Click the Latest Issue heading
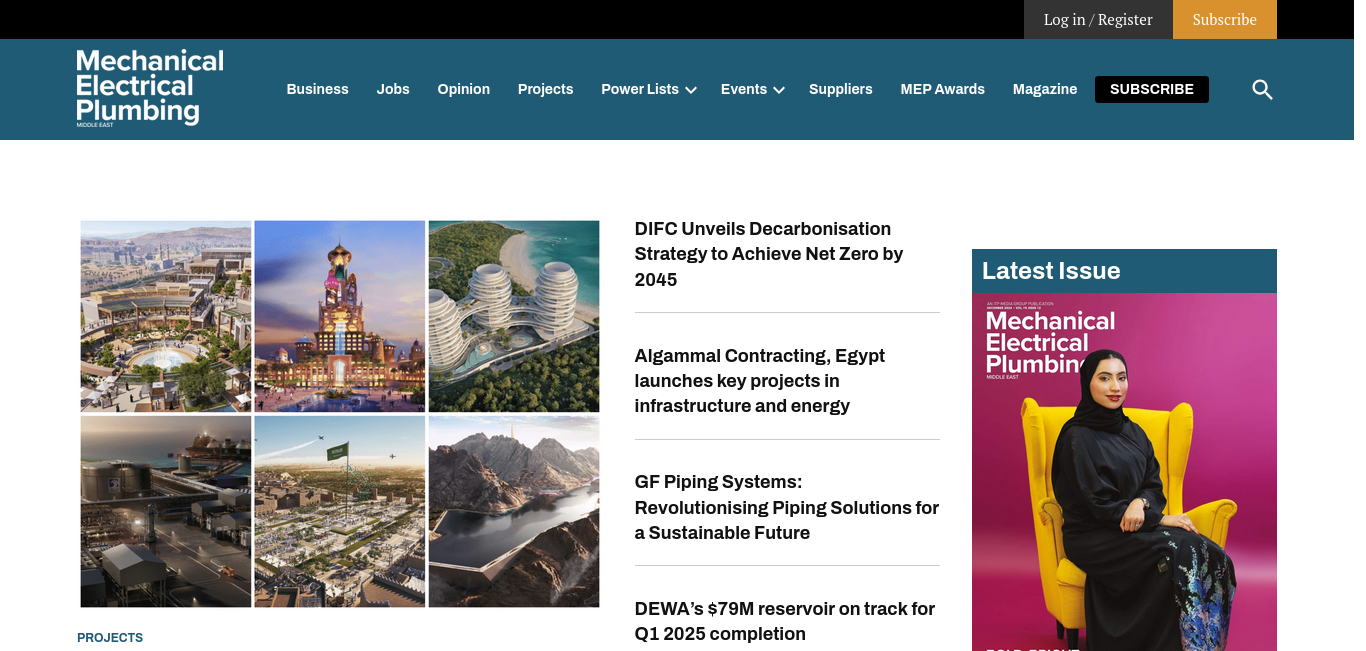The height and width of the screenshot is (651, 1366). pos(1051,271)
